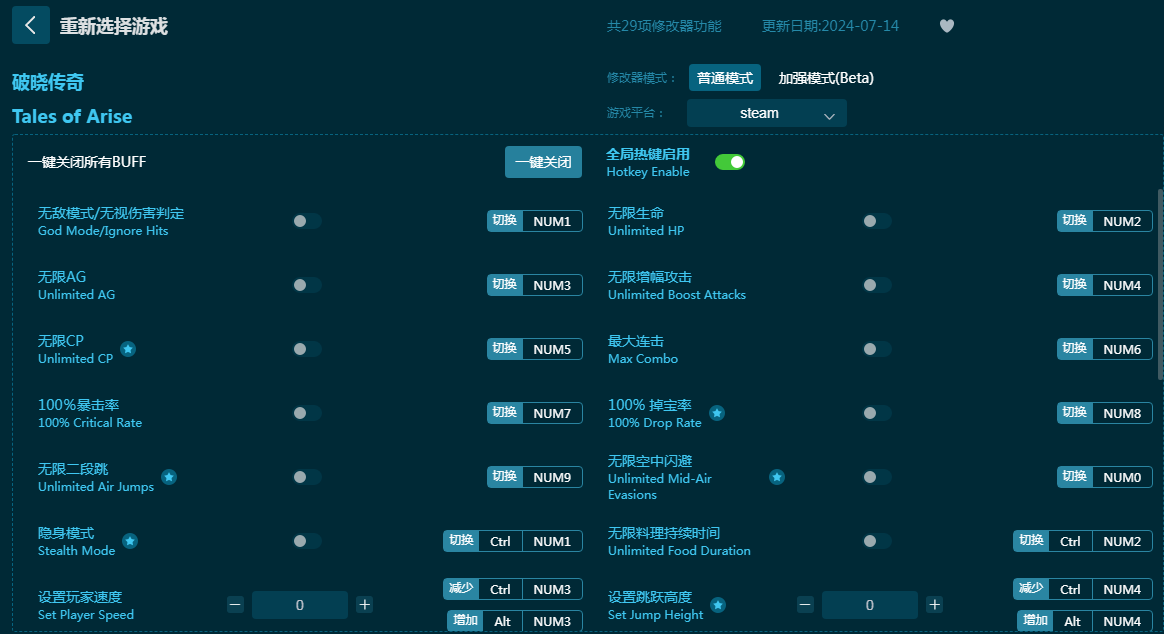Click NUM2 key for Unlimited Food Duration
Viewport: 1164px width, 634px height.
tap(1122, 541)
